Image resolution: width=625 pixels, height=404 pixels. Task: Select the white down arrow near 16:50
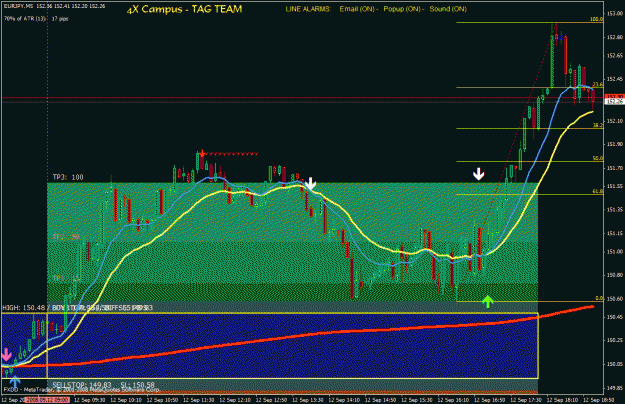pos(478,174)
